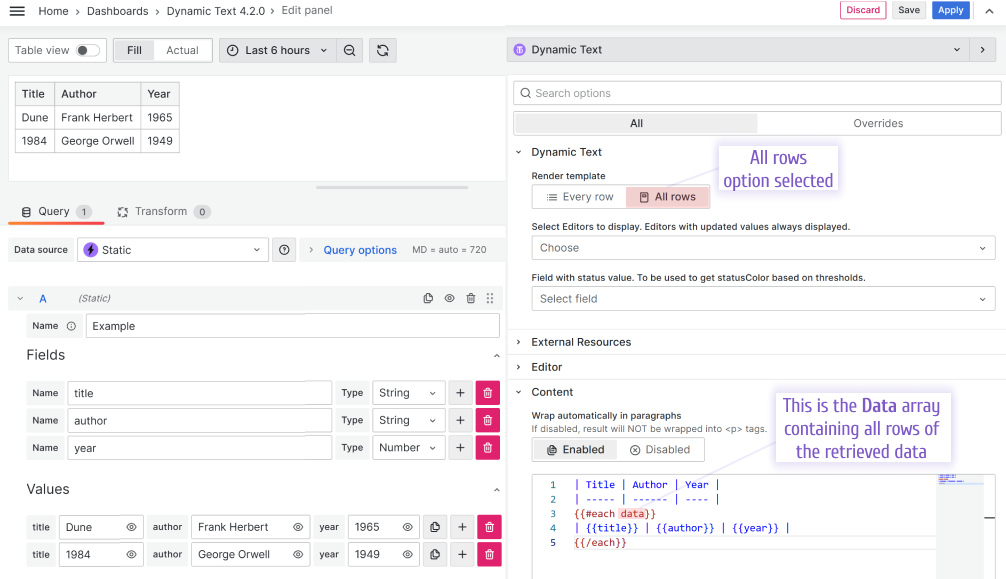Toggle the Table view switch

[86, 48]
